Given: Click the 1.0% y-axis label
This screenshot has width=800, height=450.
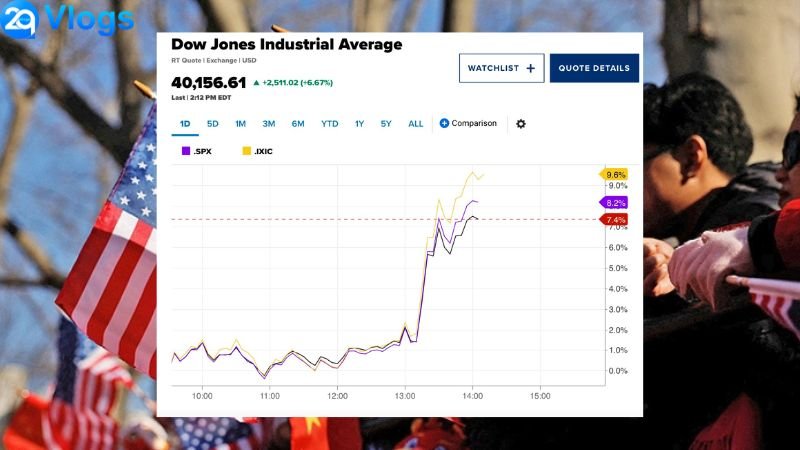Looking at the screenshot, I should 617,350.
